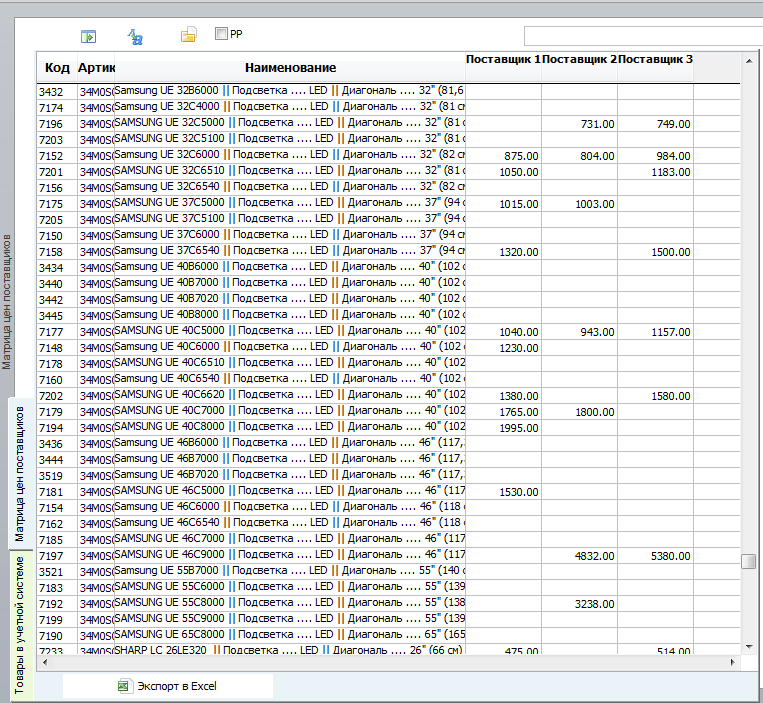Switch to Товары в учетной системе tab
Screen dimensions: 763x703
(20, 626)
